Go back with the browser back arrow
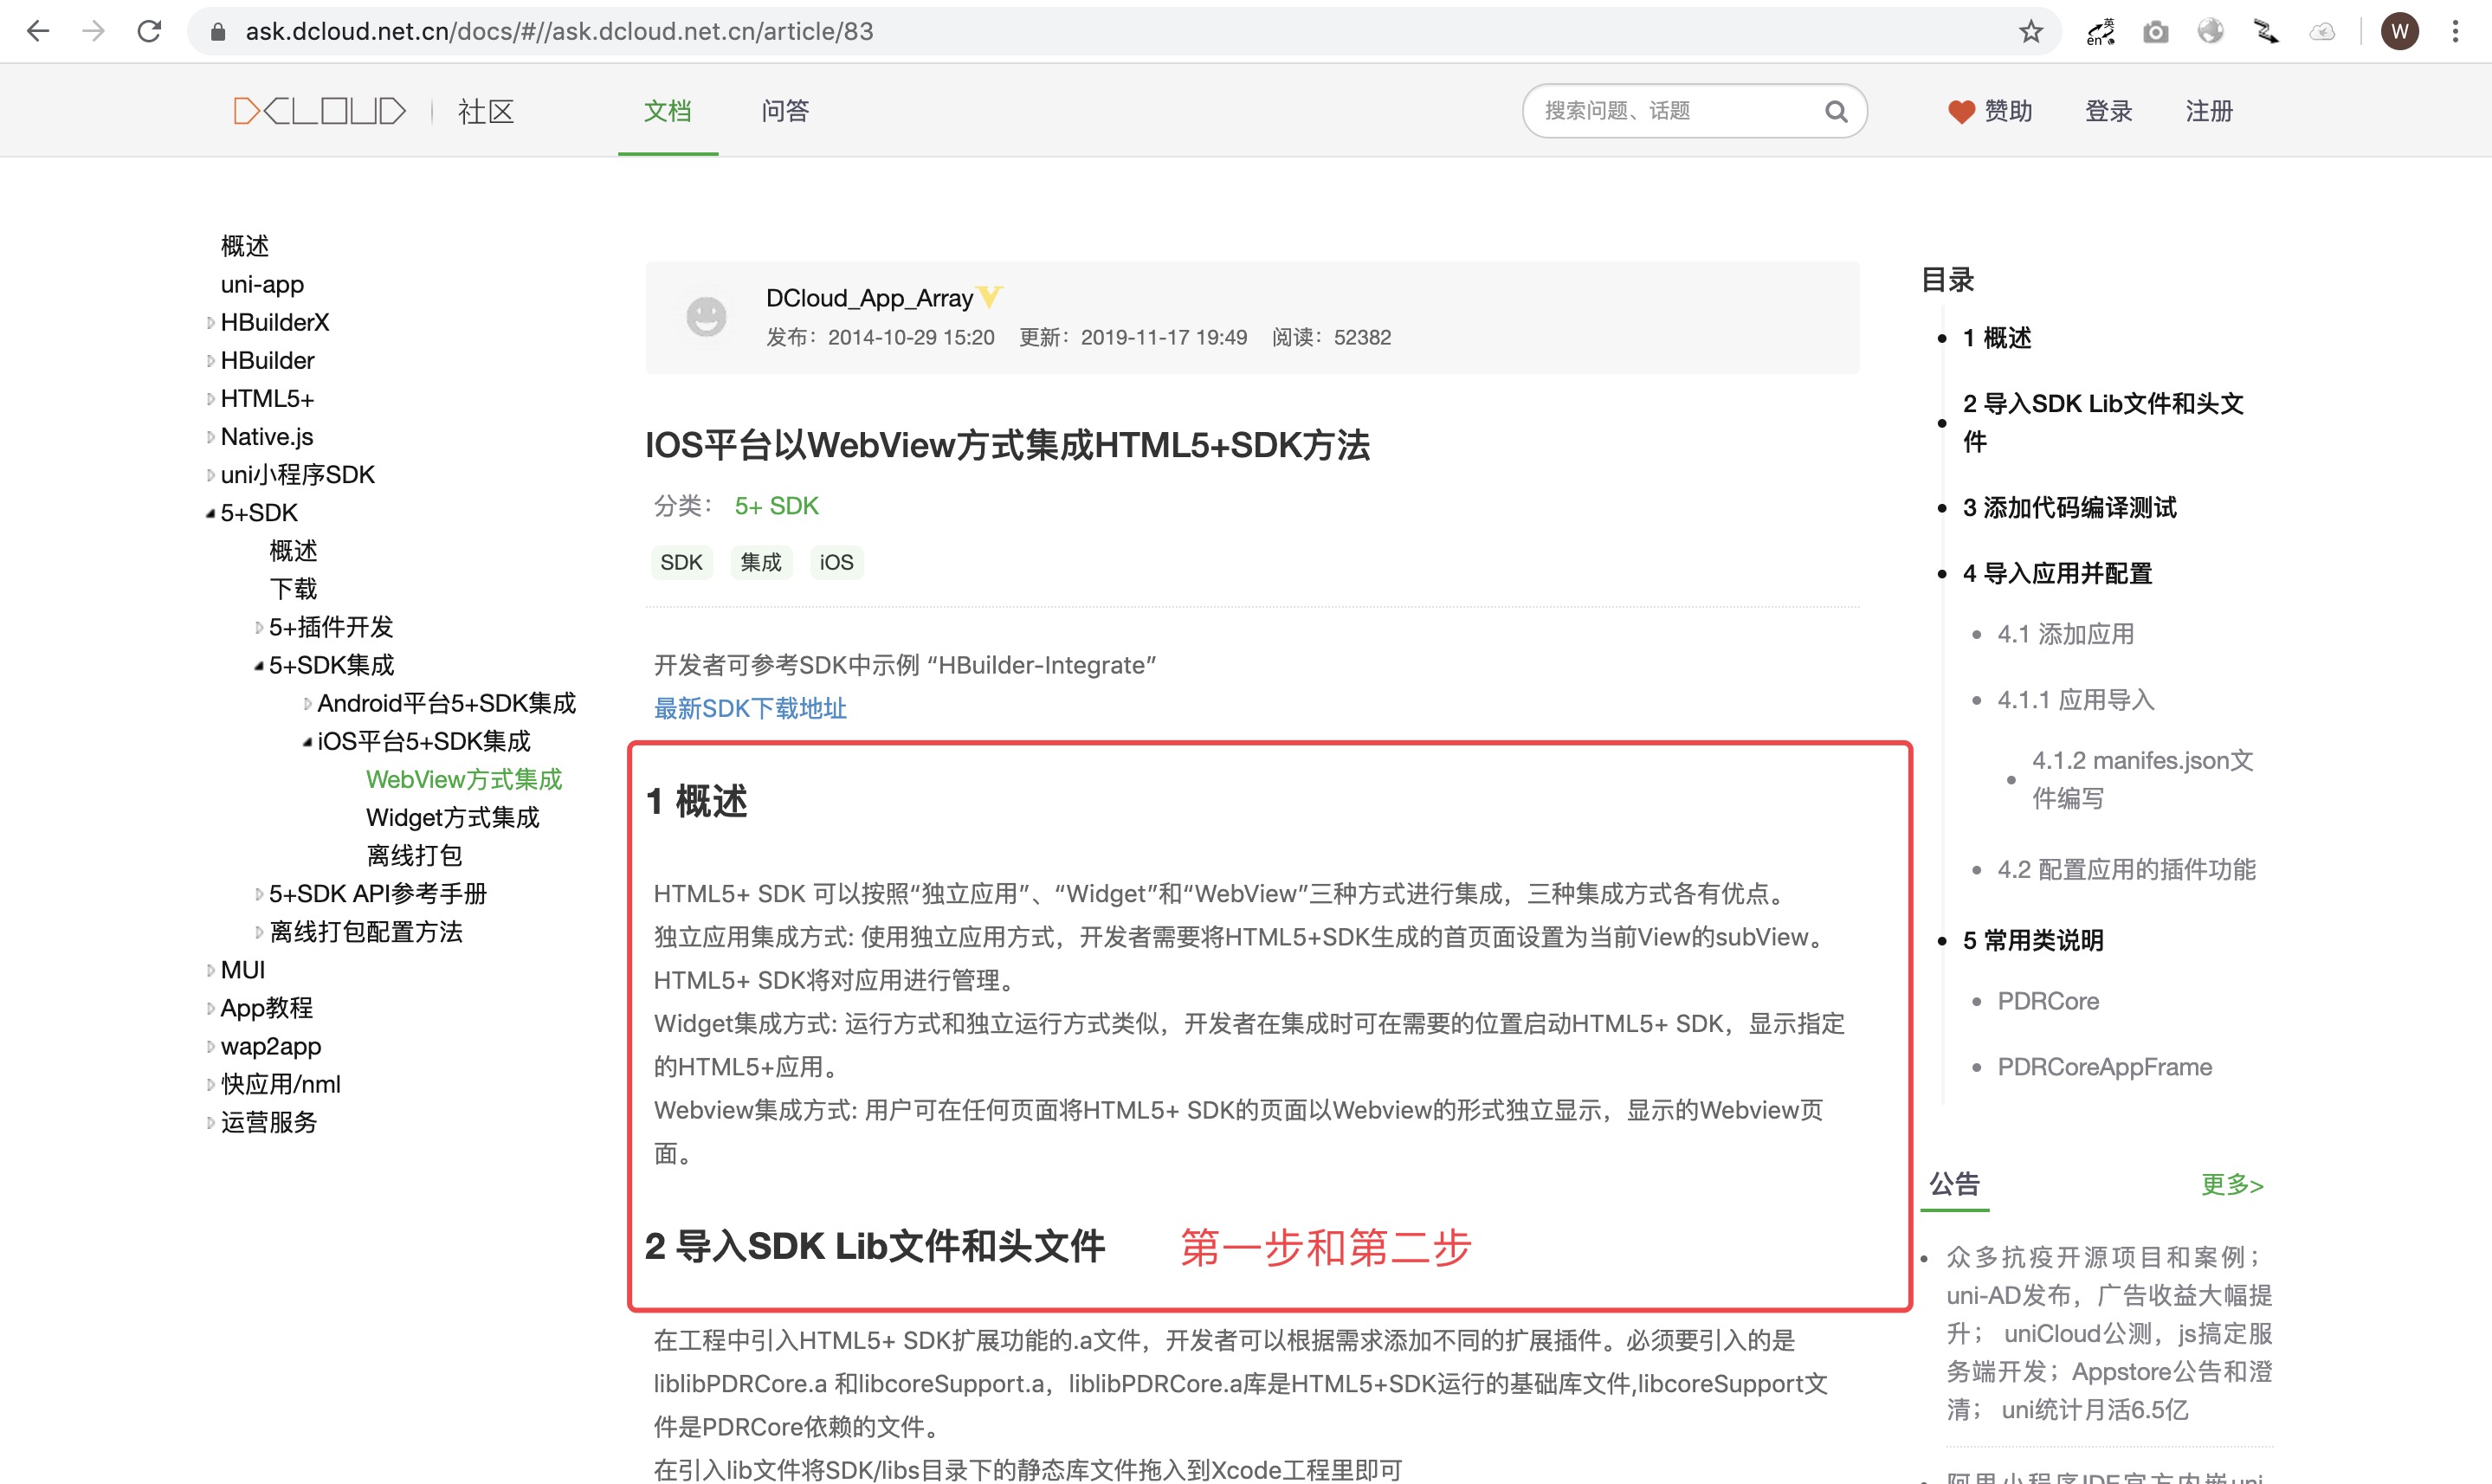The image size is (2492, 1484). [x=38, y=31]
